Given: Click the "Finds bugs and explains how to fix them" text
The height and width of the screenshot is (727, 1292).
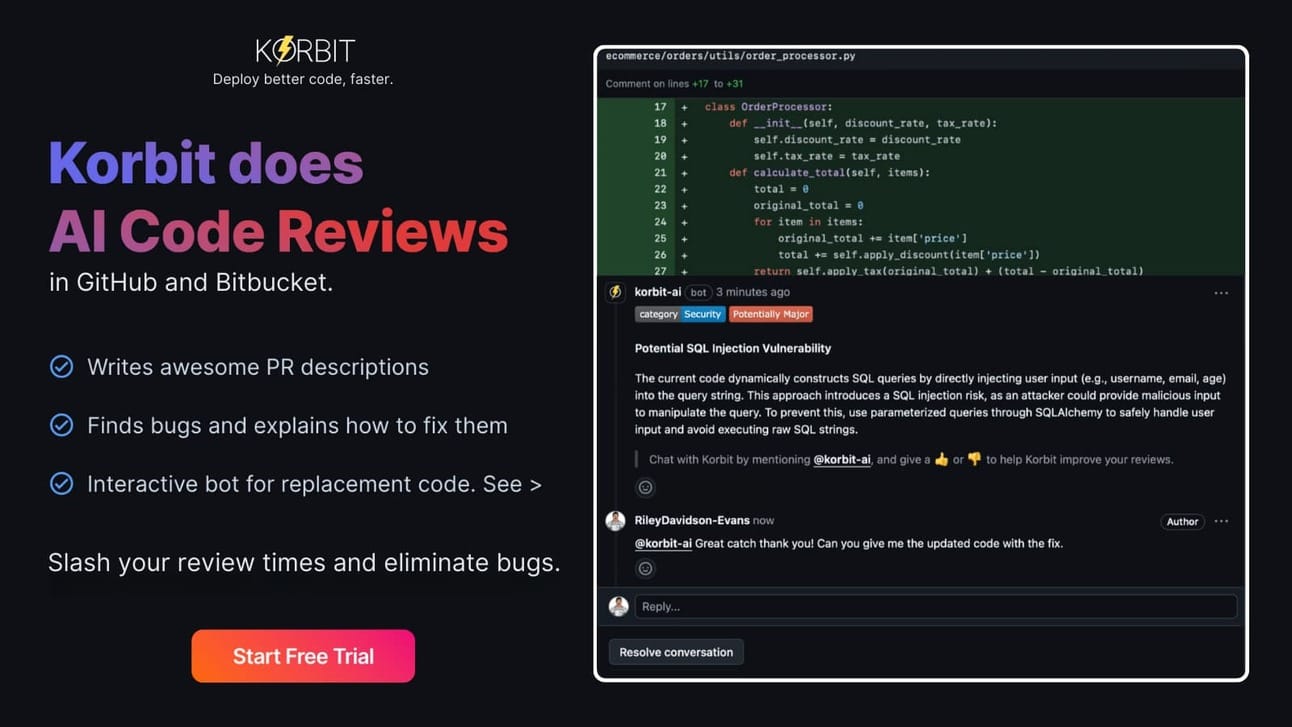Looking at the screenshot, I should [x=297, y=425].
